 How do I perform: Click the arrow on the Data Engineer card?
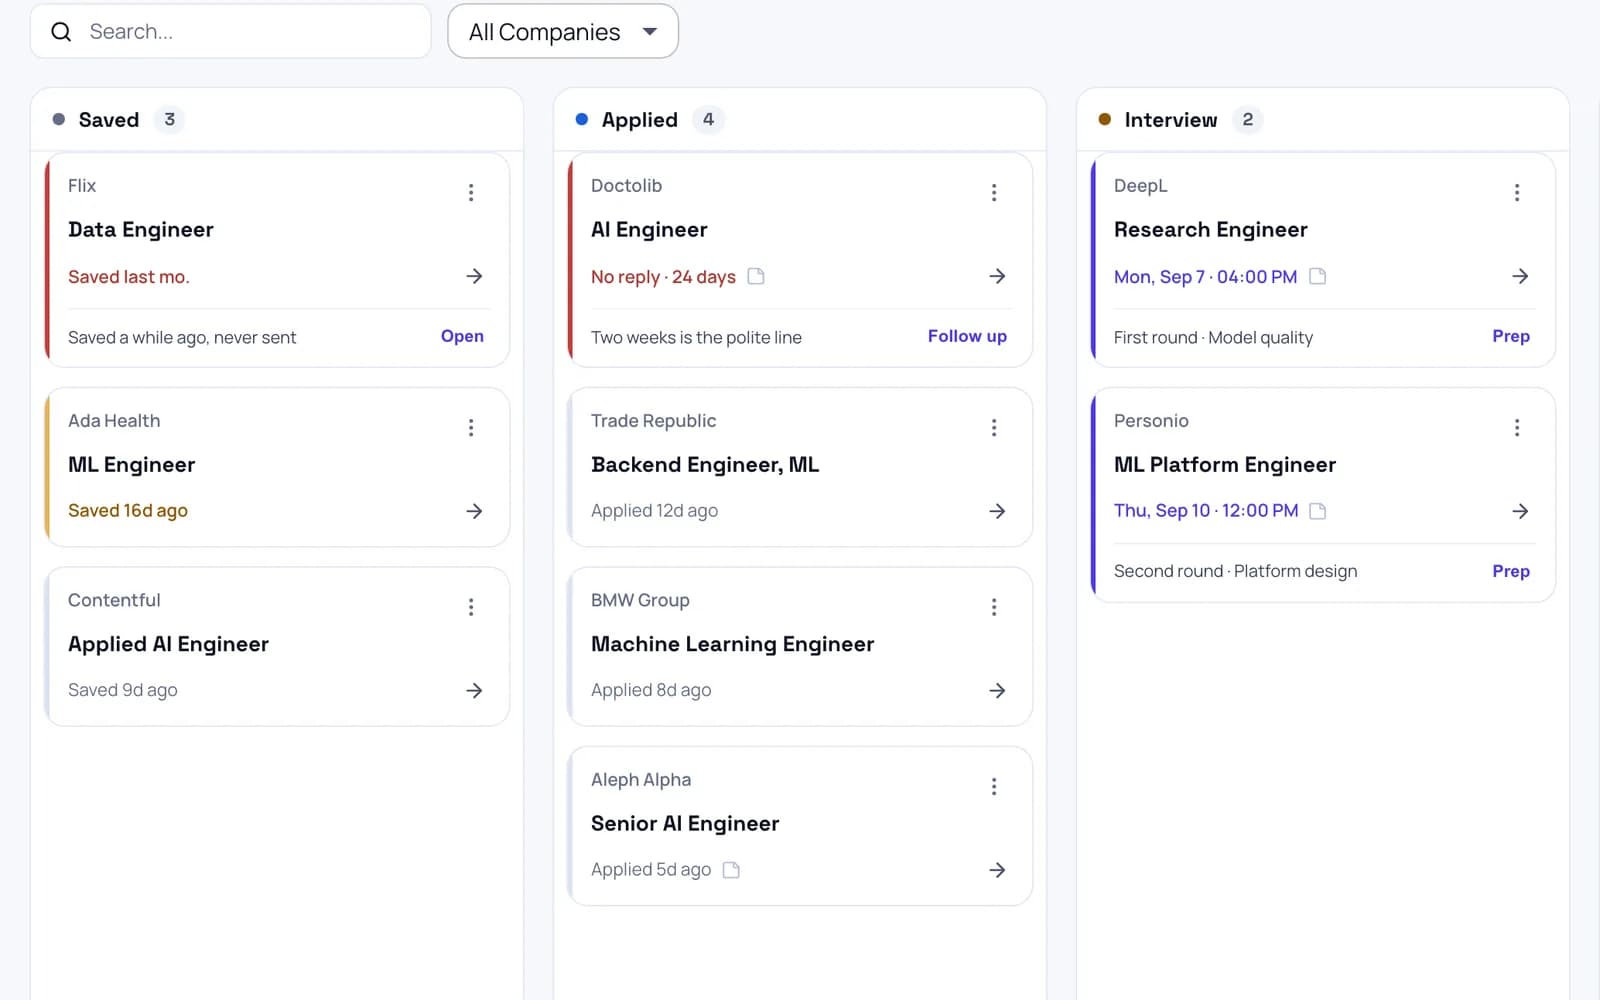point(474,276)
